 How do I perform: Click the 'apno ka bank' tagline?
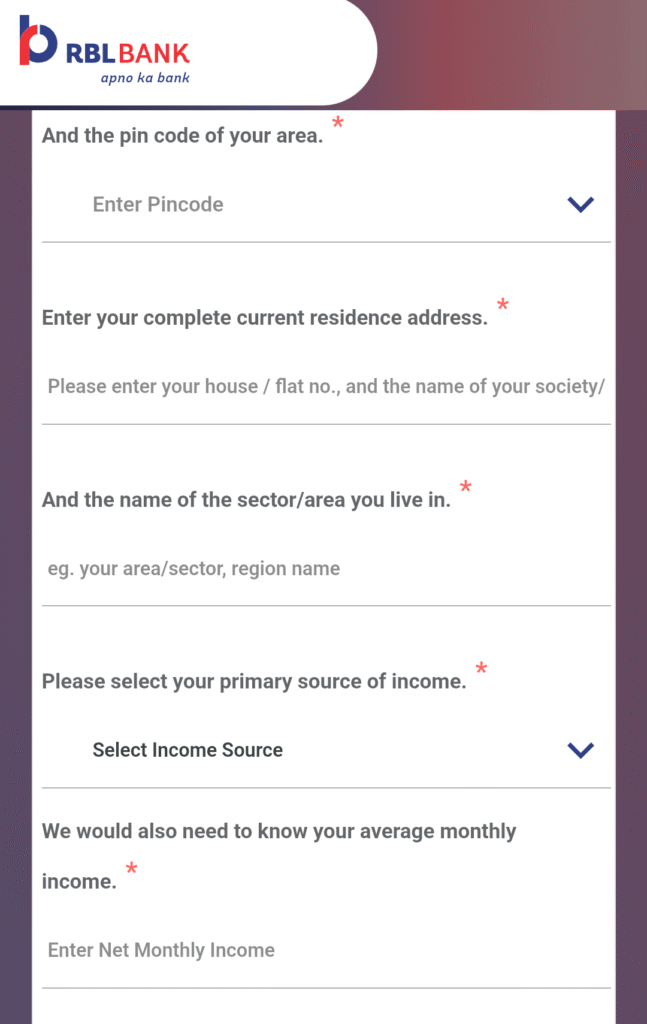(x=145, y=78)
